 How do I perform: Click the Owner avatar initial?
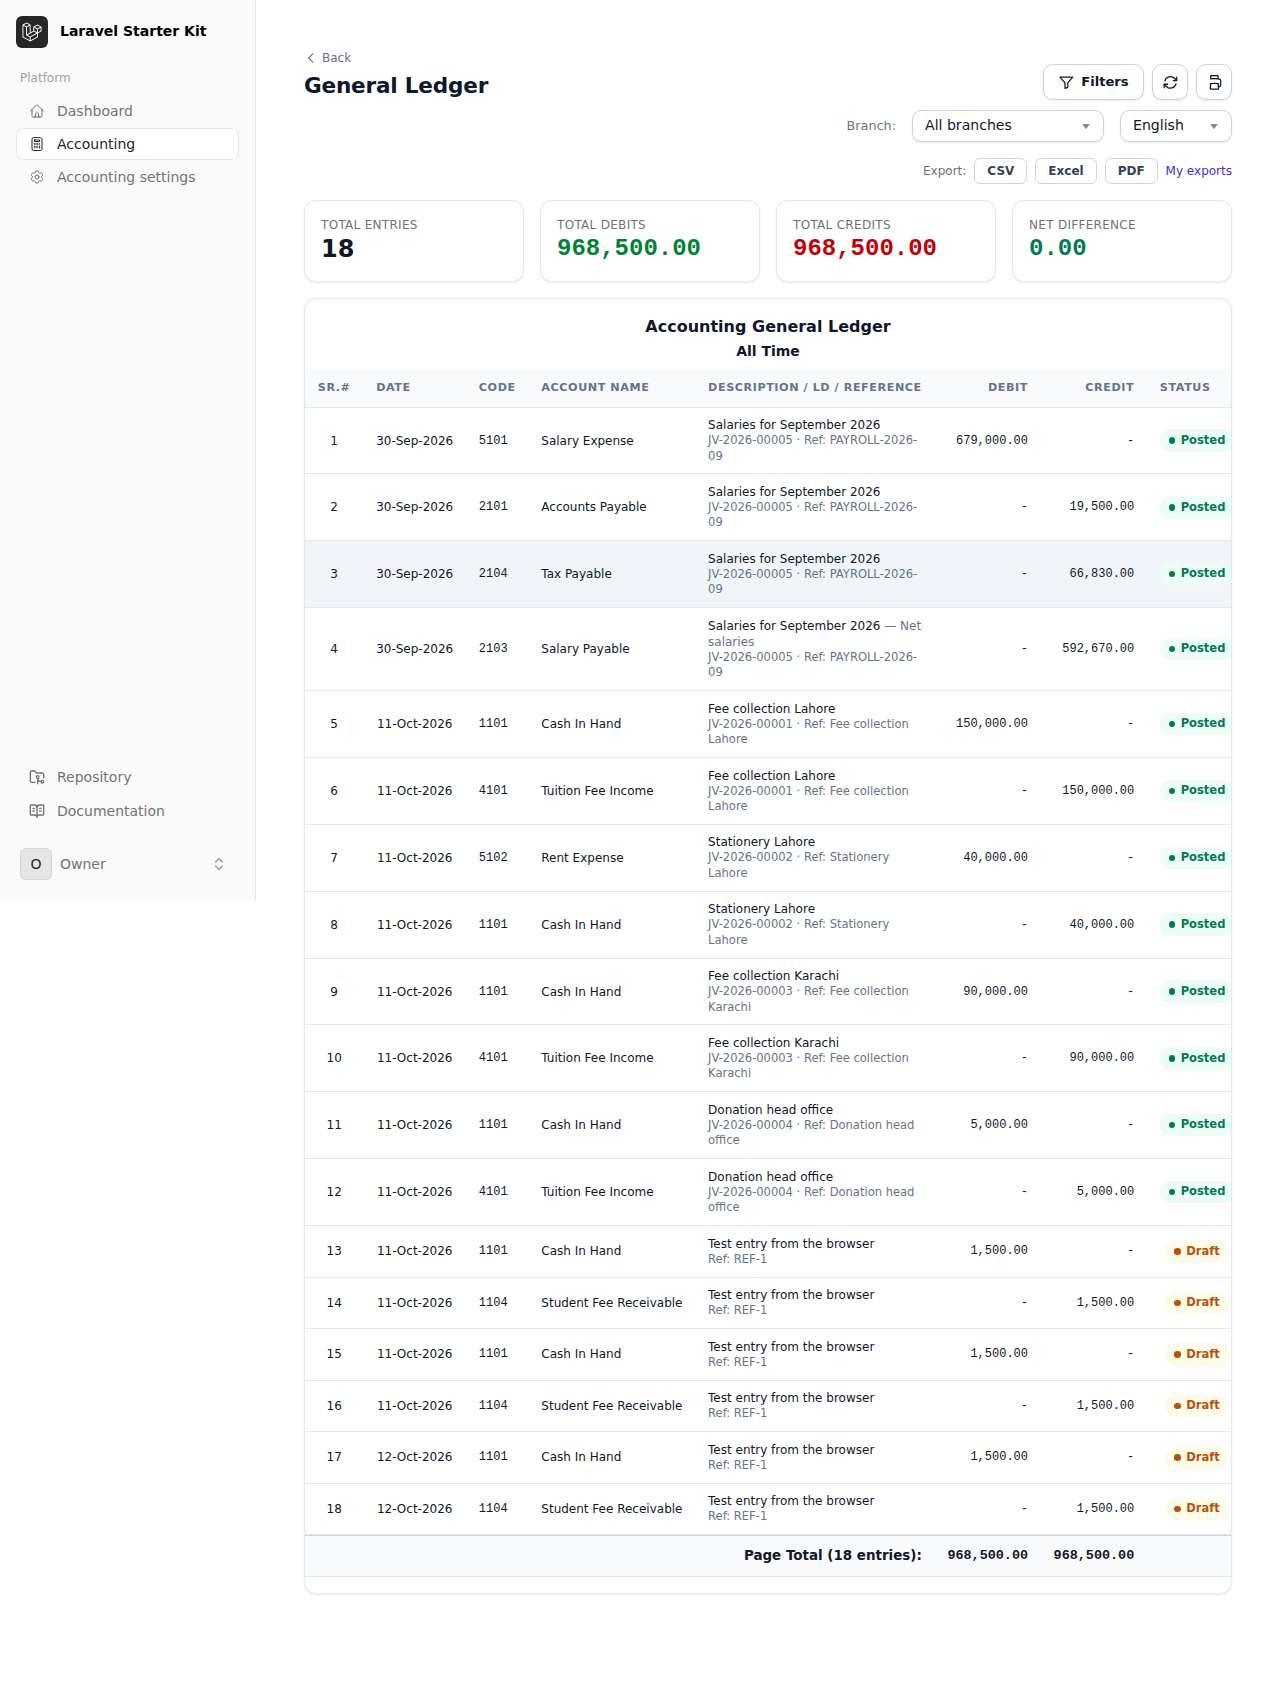click(x=36, y=864)
